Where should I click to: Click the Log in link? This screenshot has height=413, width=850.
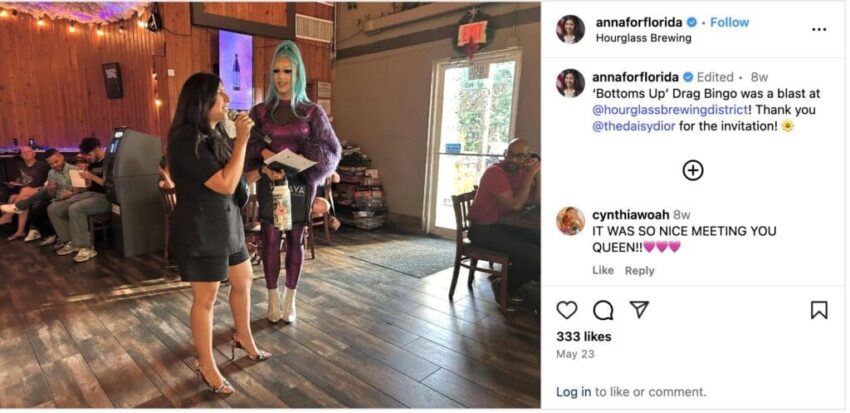click(x=574, y=391)
